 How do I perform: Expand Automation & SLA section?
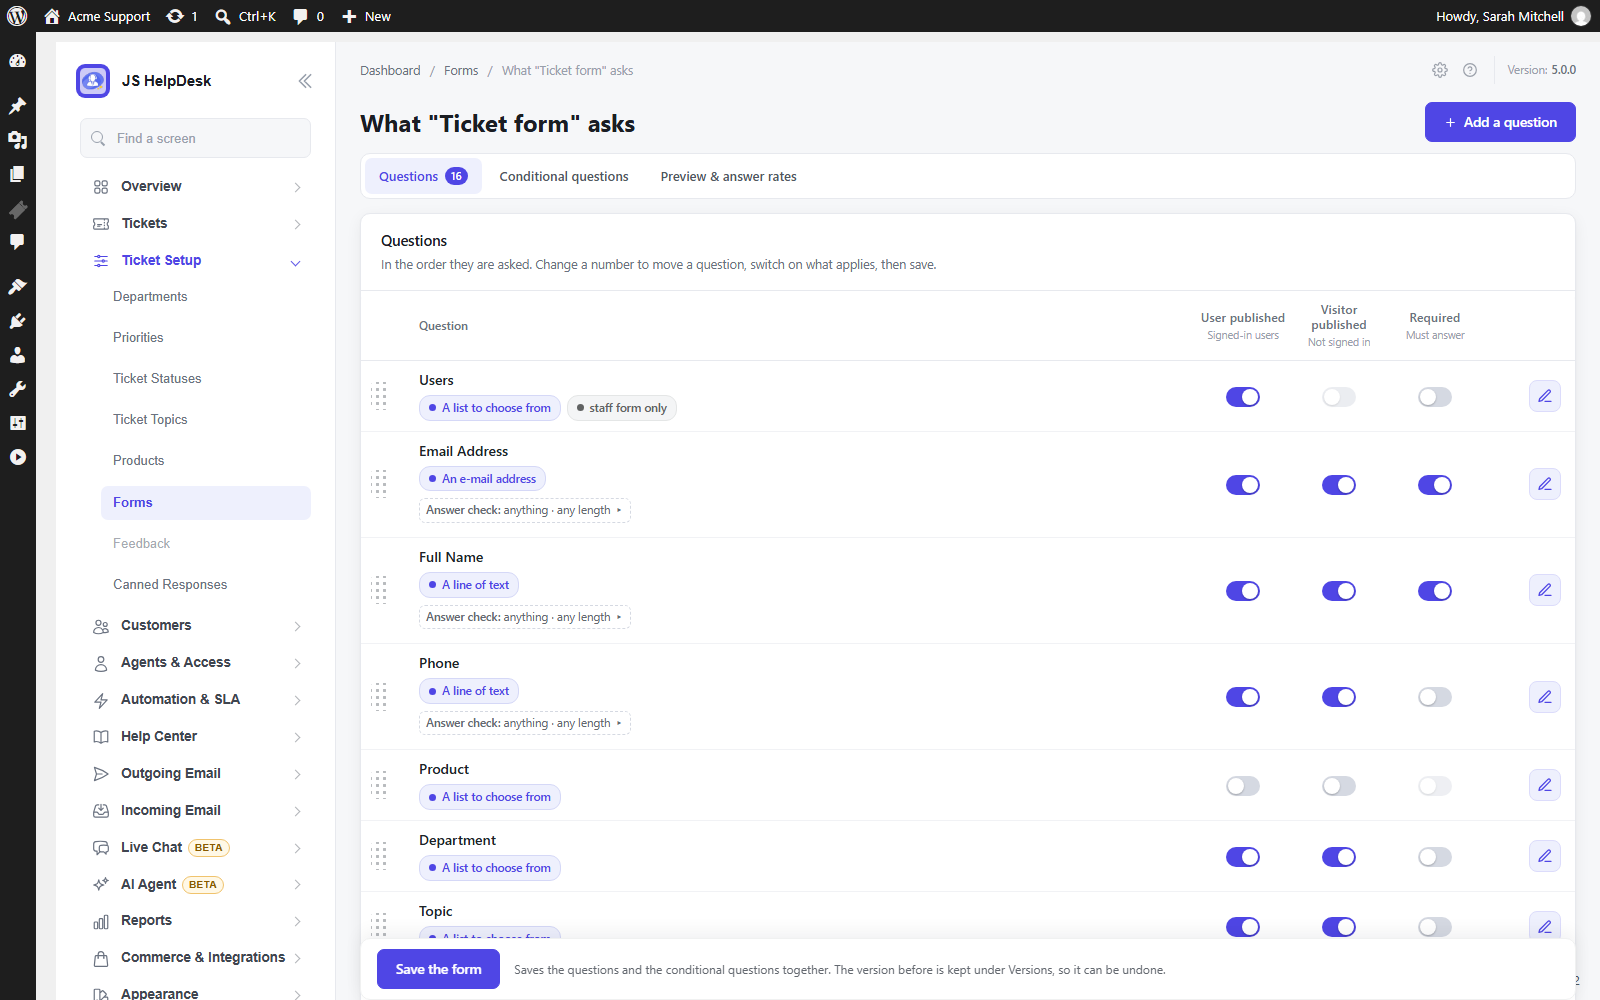click(x=196, y=700)
